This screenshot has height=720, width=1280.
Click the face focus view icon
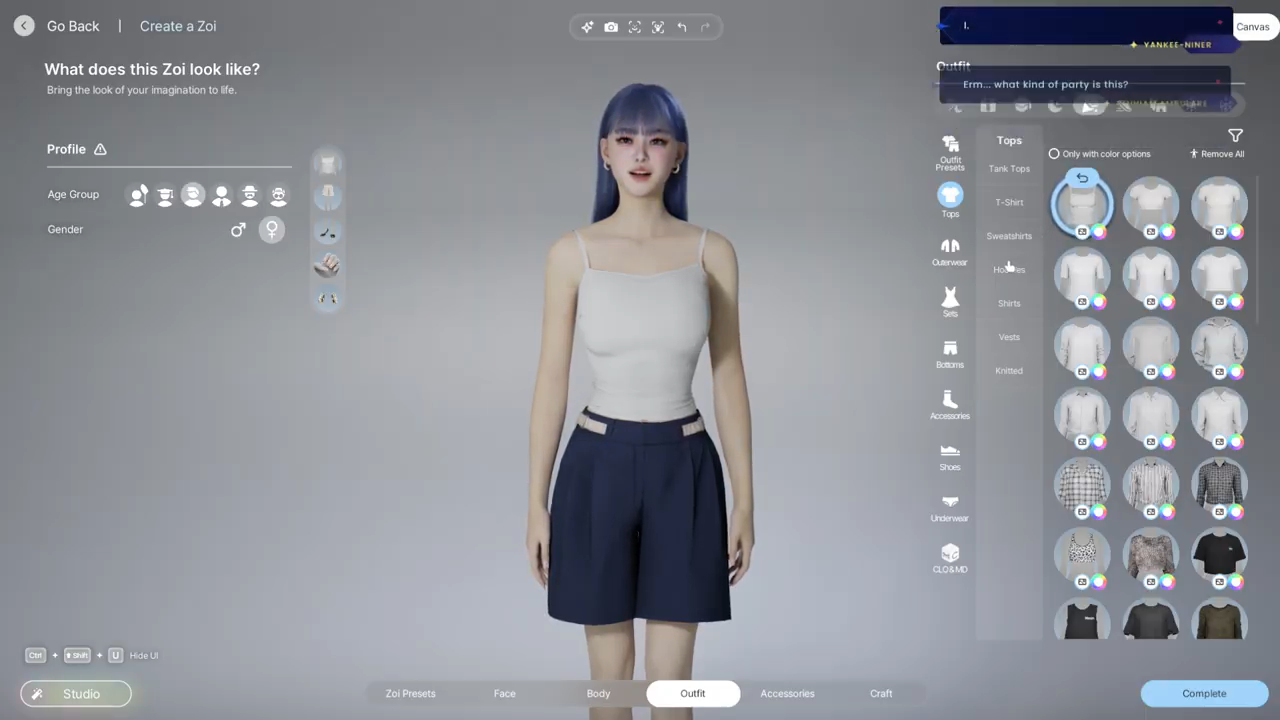point(634,27)
